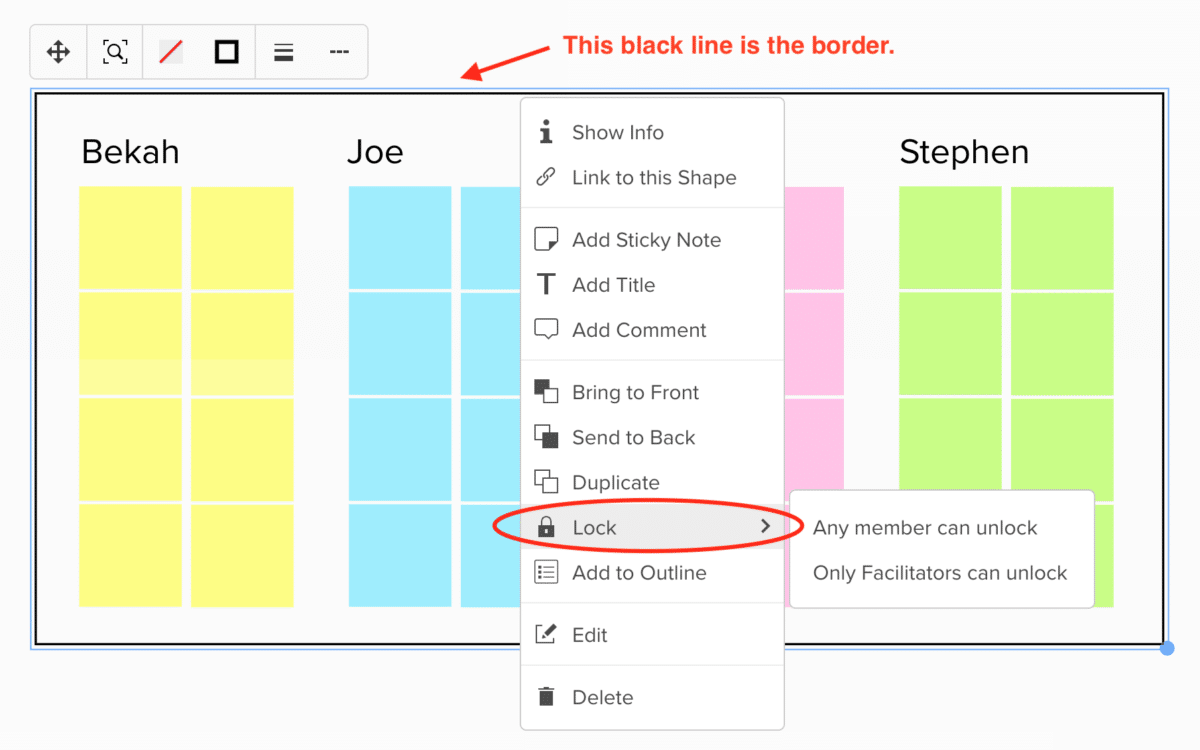Activate the zoom-to-area tool
The width and height of the screenshot is (1200, 750).
[x=114, y=51]
